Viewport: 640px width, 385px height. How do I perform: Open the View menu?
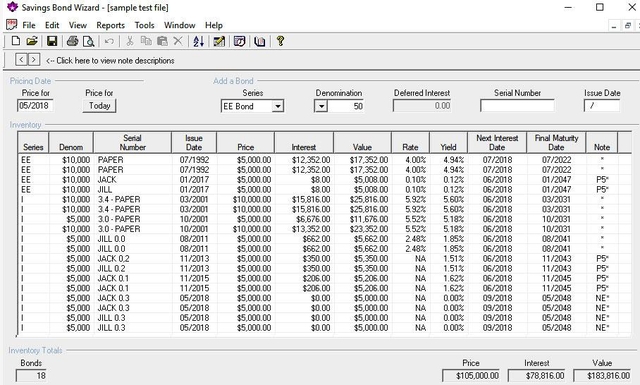click(78, 25)
